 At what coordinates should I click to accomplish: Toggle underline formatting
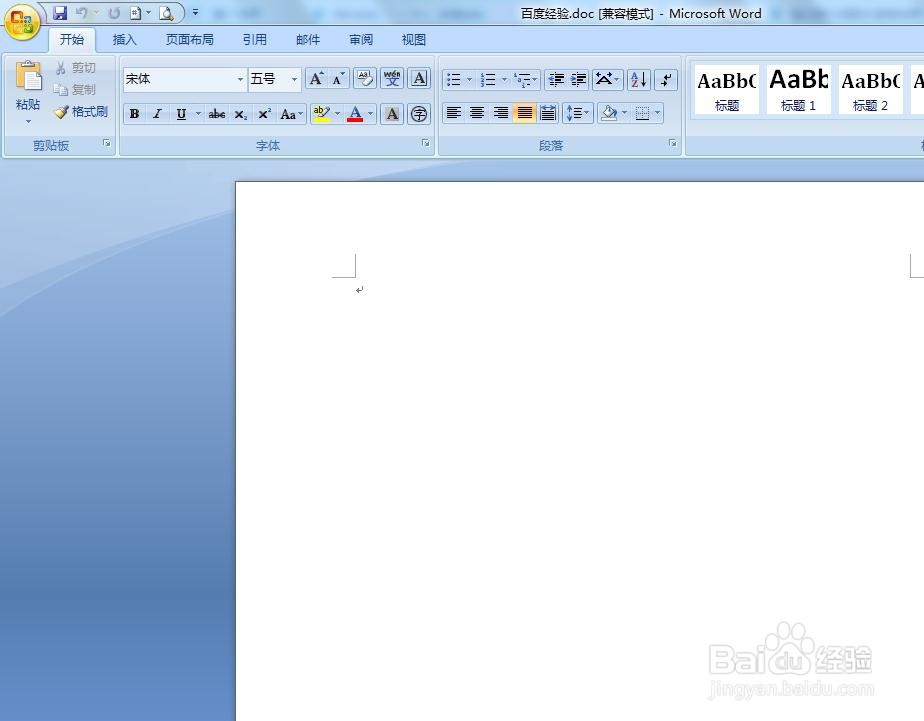click(182, 114)
